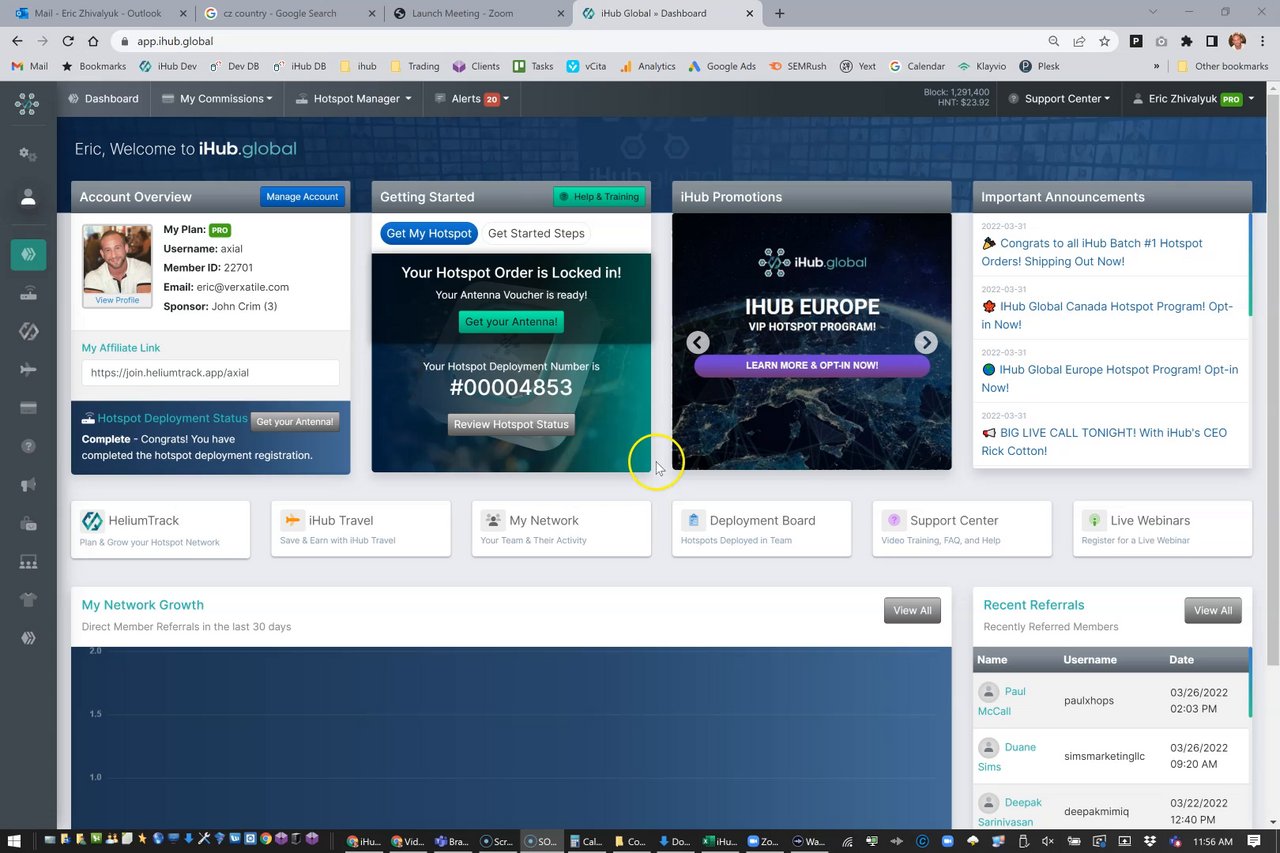Open the iHub Travel card

[x=361, y=529]
